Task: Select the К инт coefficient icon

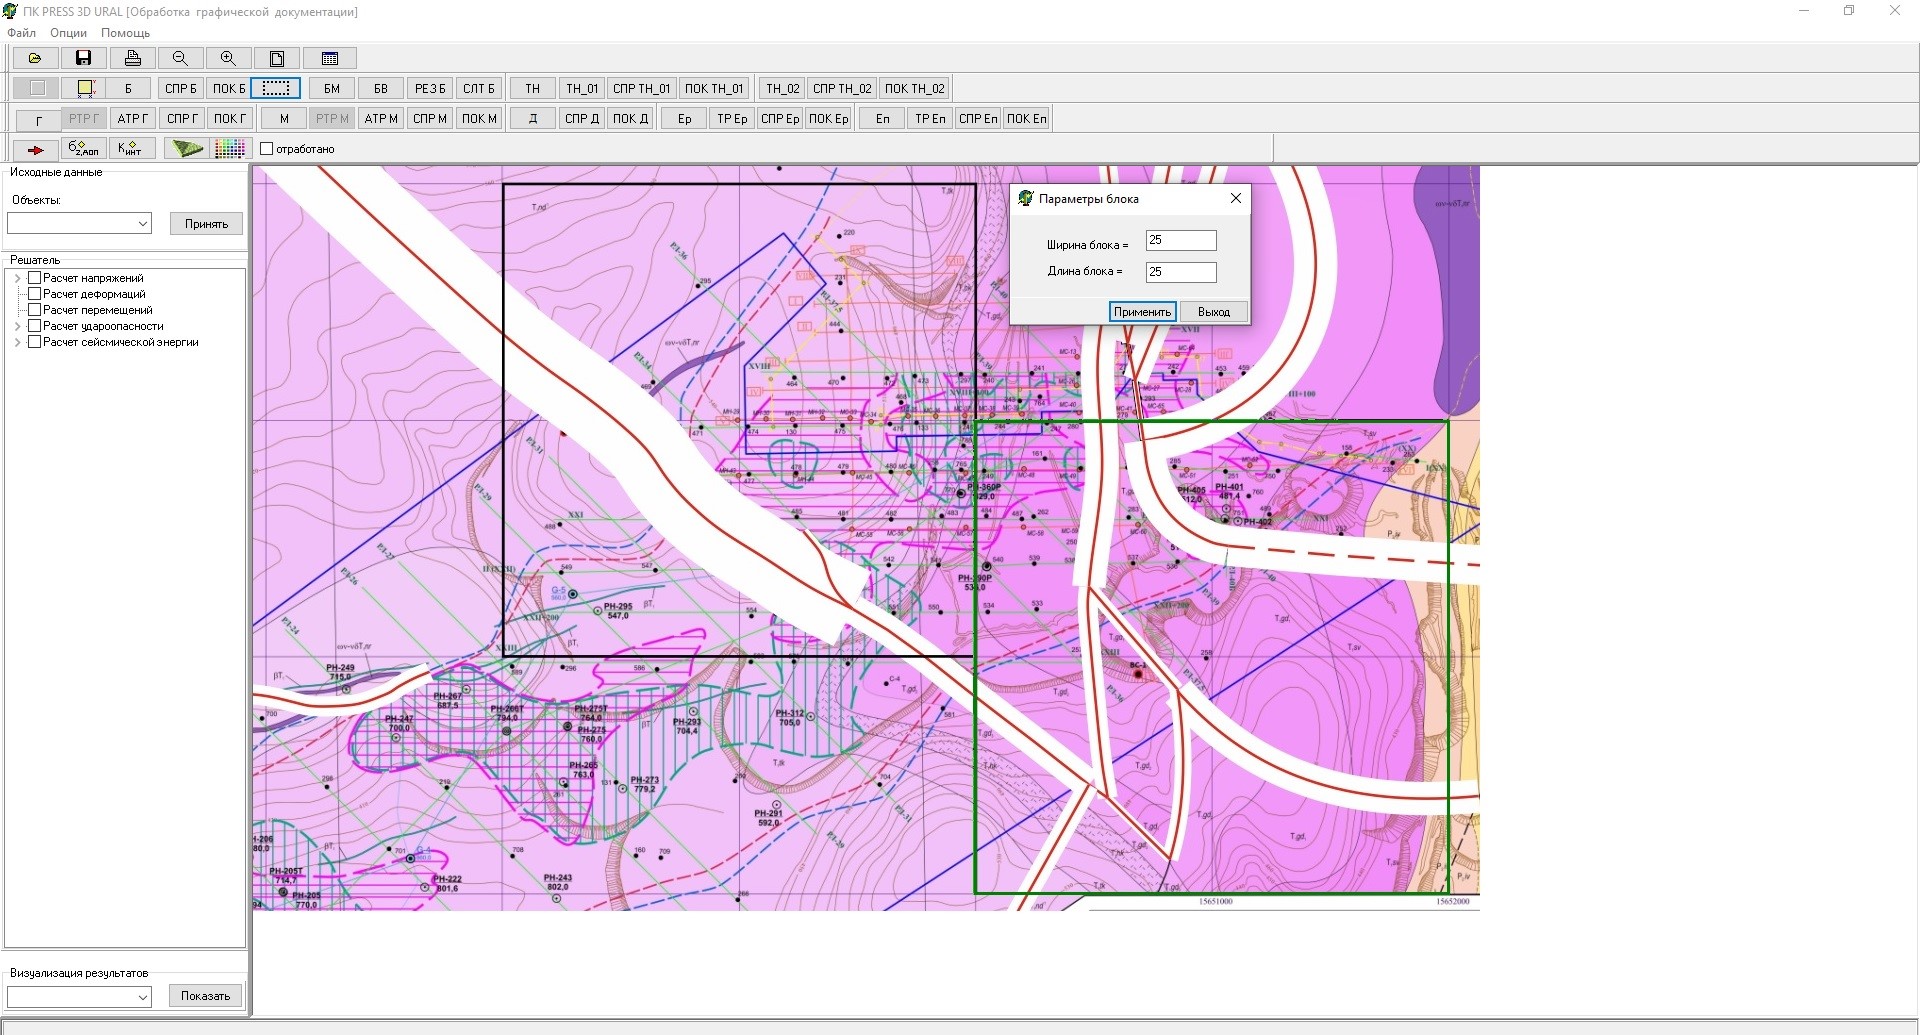Action: pos(132,149)
